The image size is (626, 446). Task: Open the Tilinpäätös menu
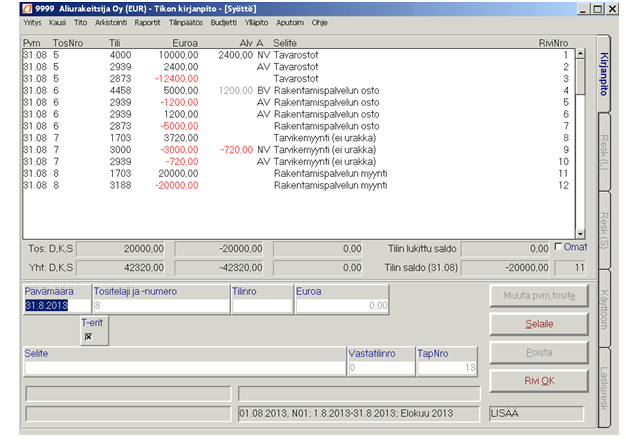click(x=186, y=23)
